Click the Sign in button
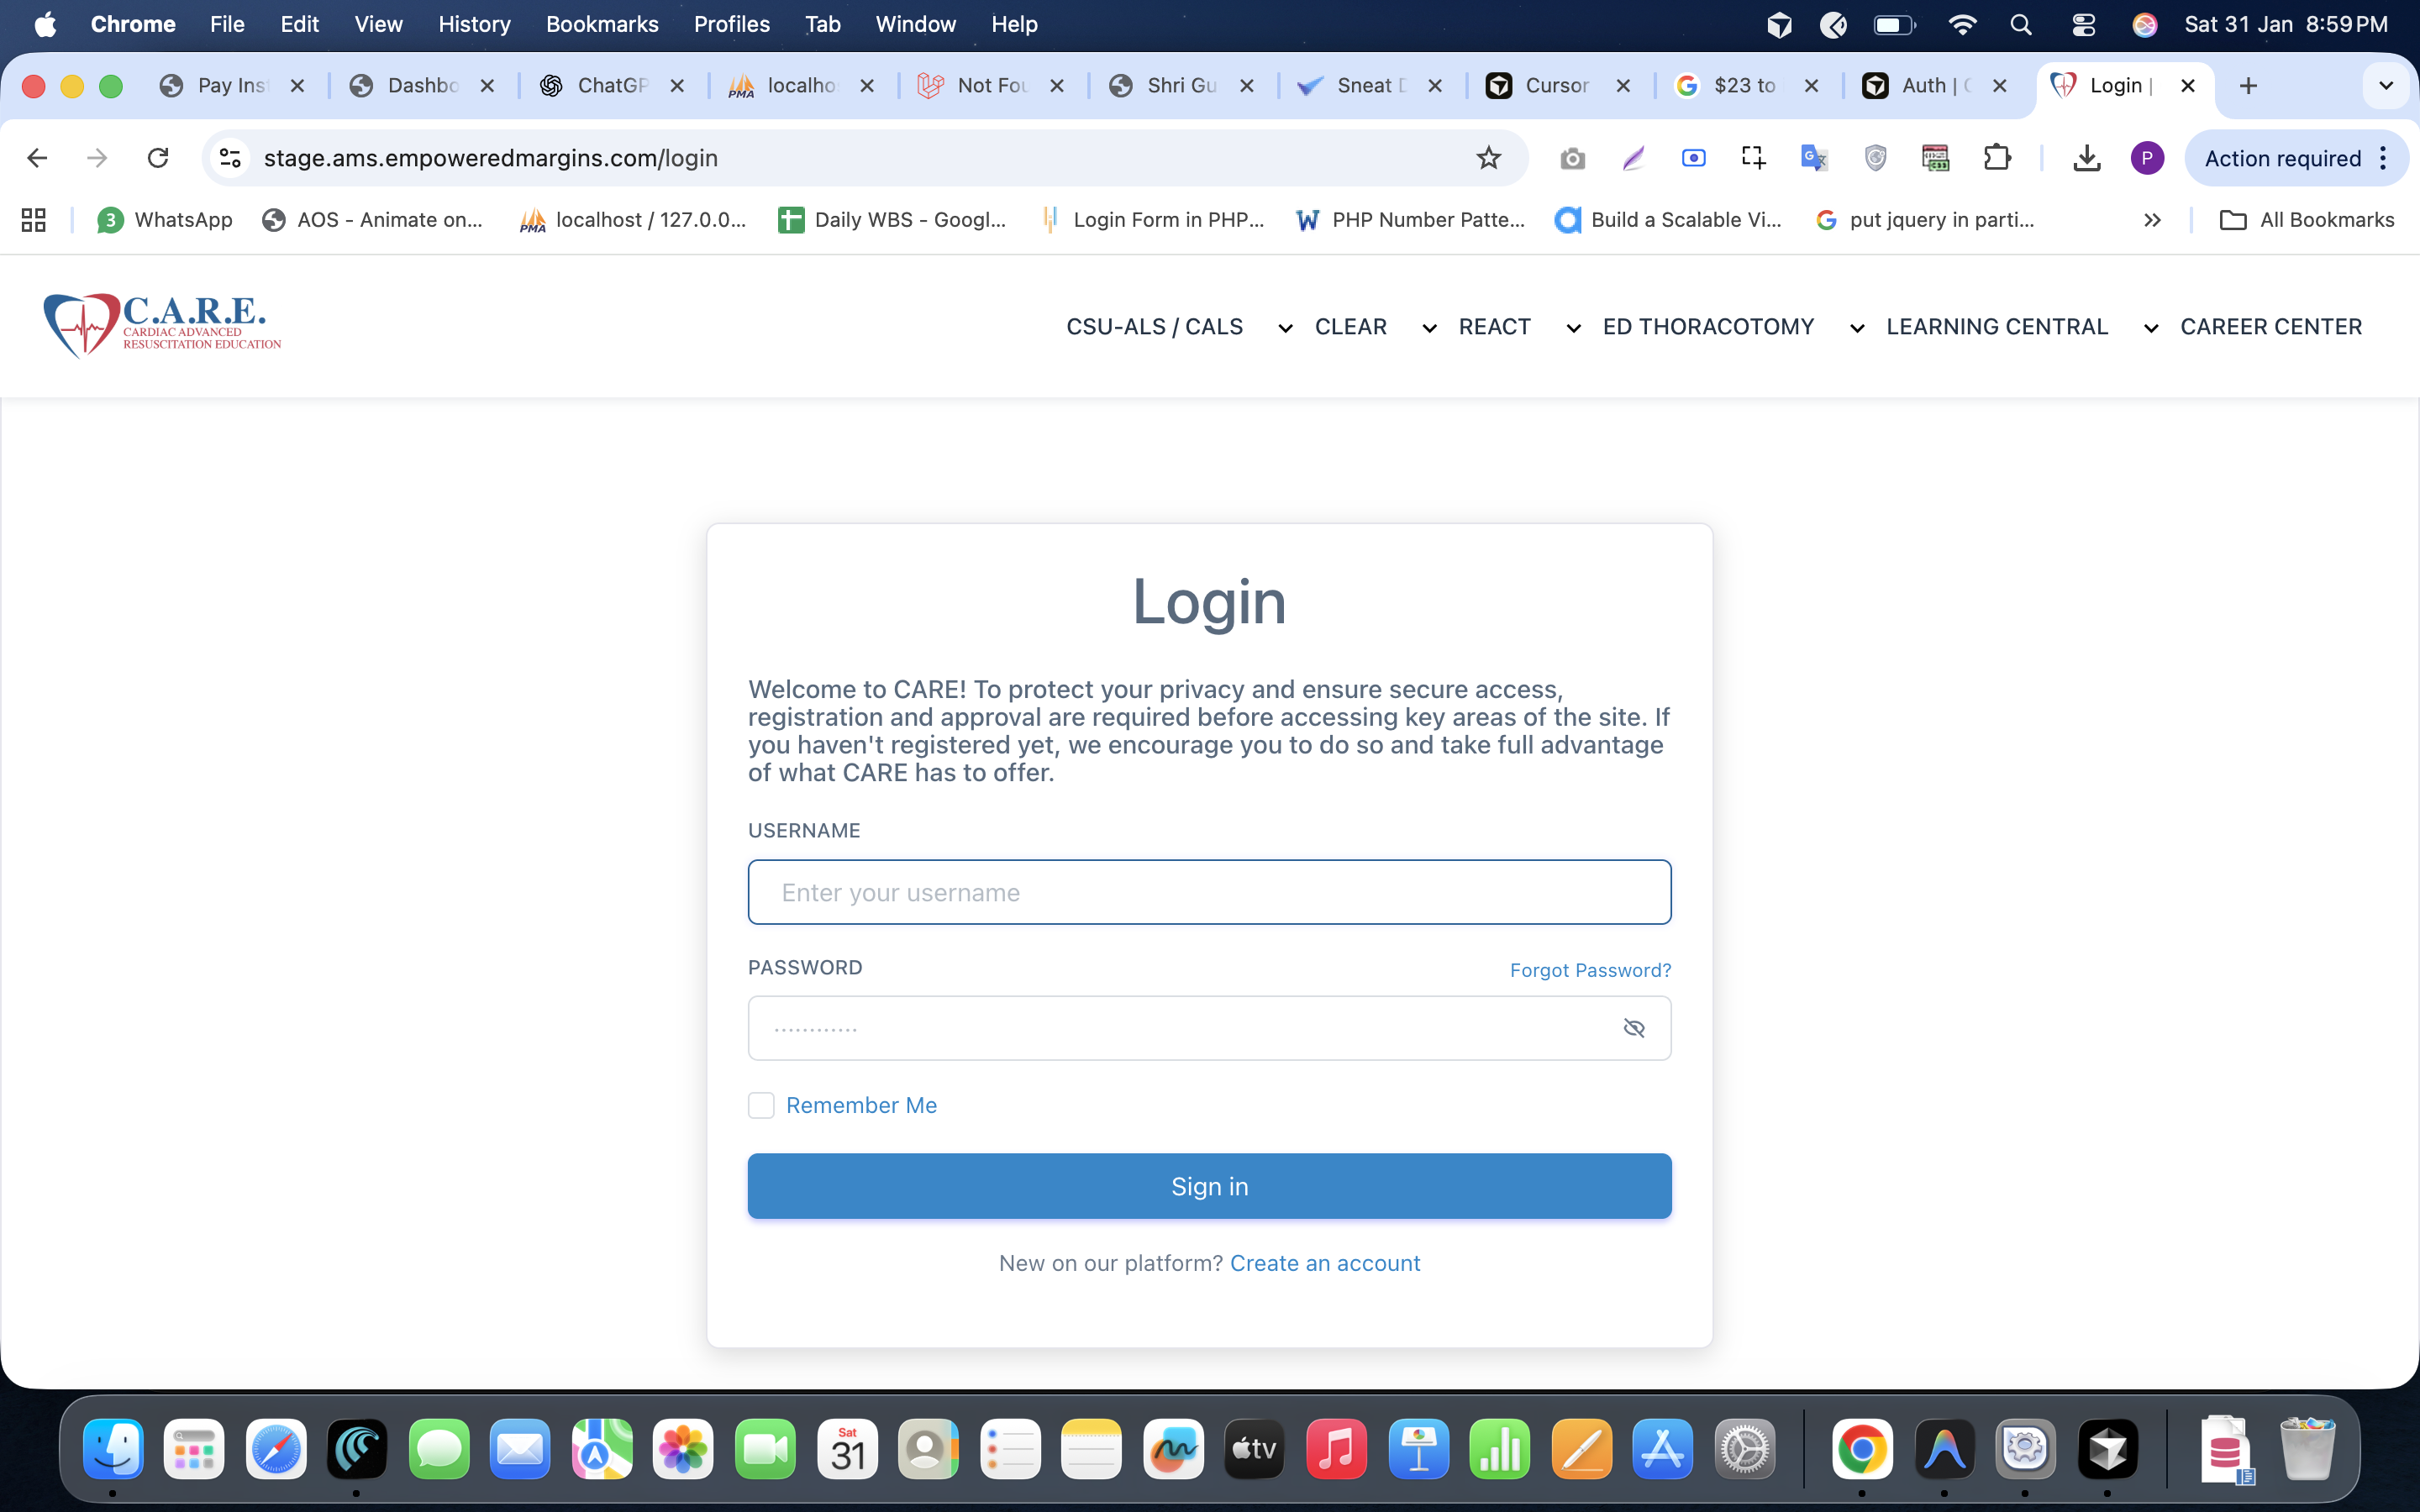The image size is (2420, 1512). pyautogui.click(x=1209, y=1186)
